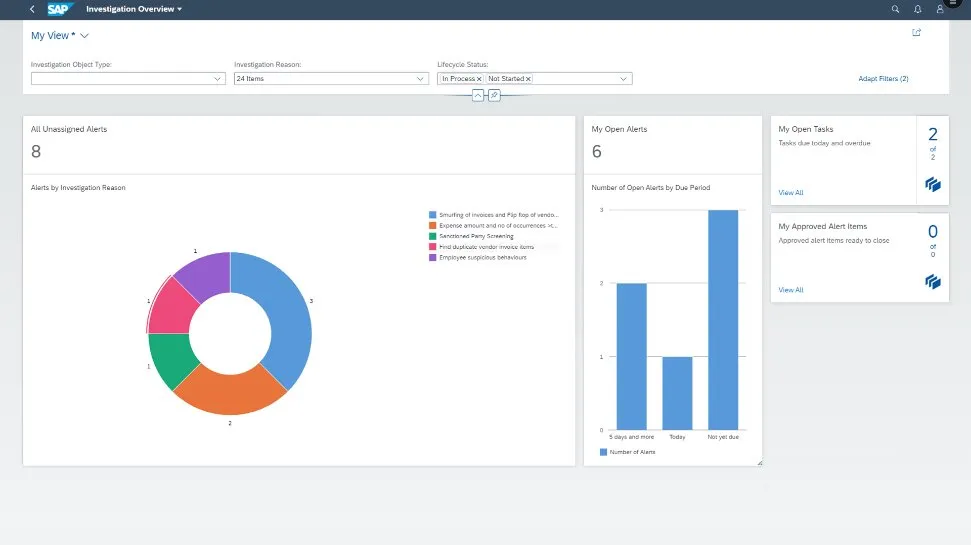Click the back arrow in header
This screenshot has height=545, width=971.
32,9
